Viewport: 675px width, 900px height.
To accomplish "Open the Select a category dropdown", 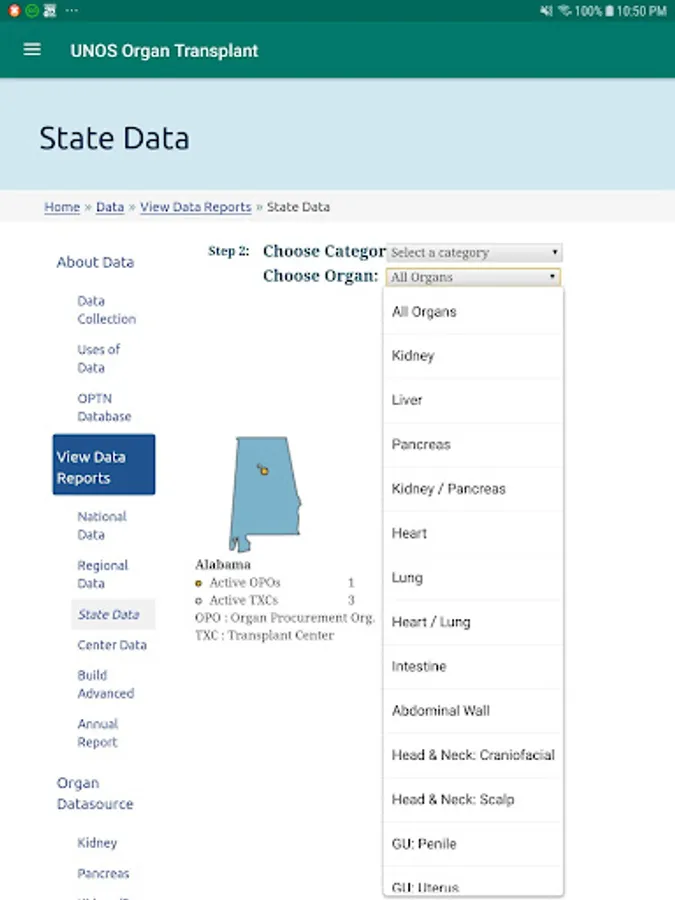I will pos(474,253).
